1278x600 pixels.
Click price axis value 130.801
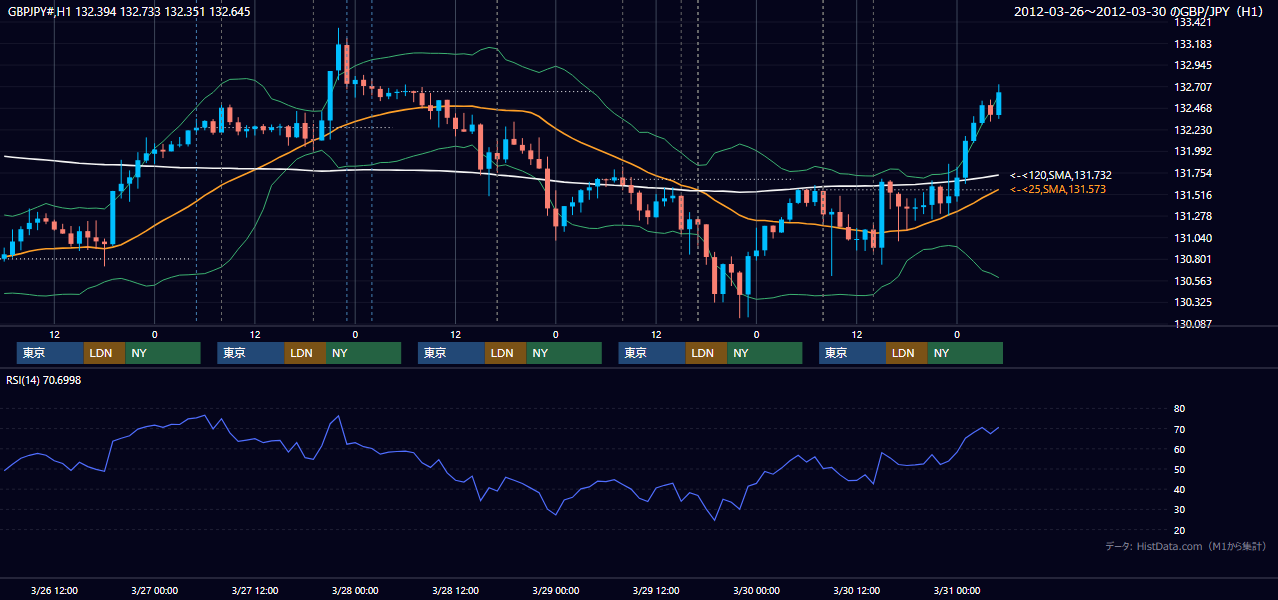(1193, 260)
